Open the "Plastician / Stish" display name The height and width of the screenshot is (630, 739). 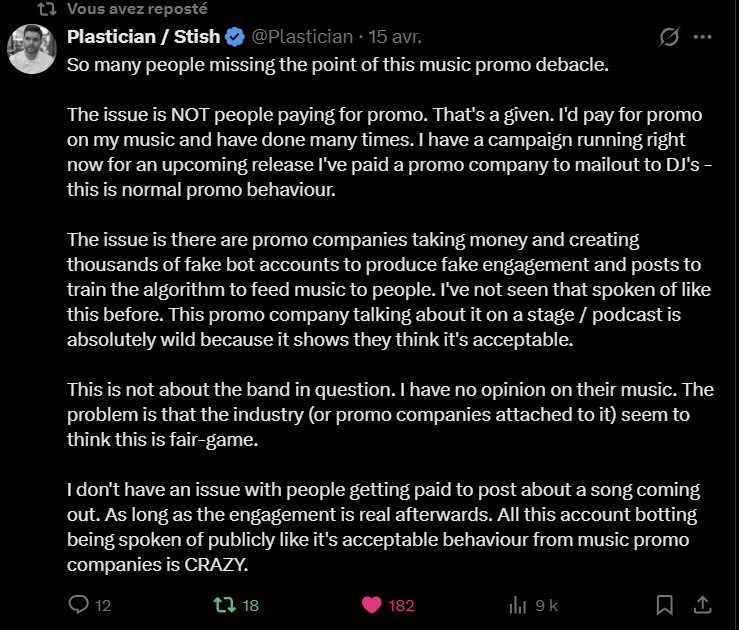(143, 37)
